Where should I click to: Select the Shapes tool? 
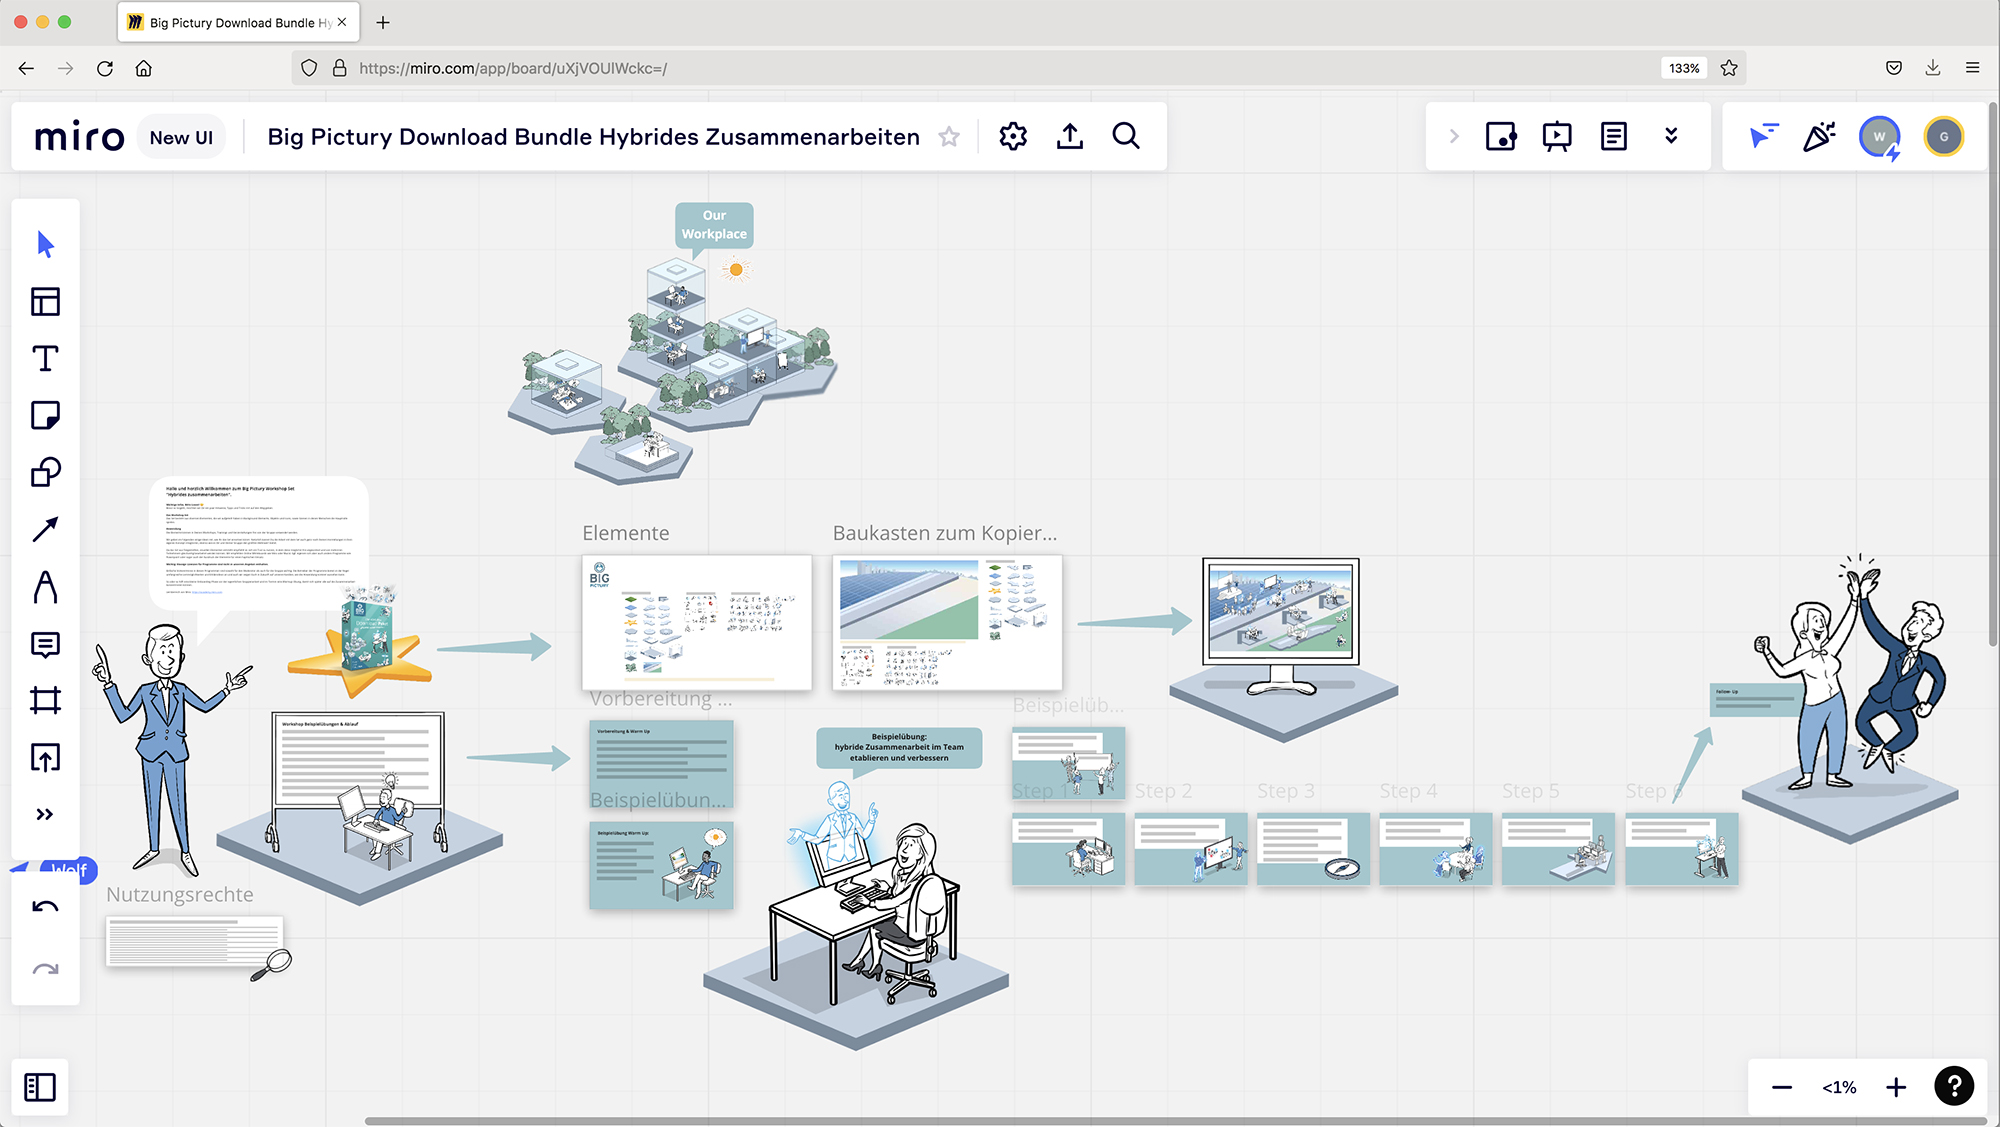45,472
